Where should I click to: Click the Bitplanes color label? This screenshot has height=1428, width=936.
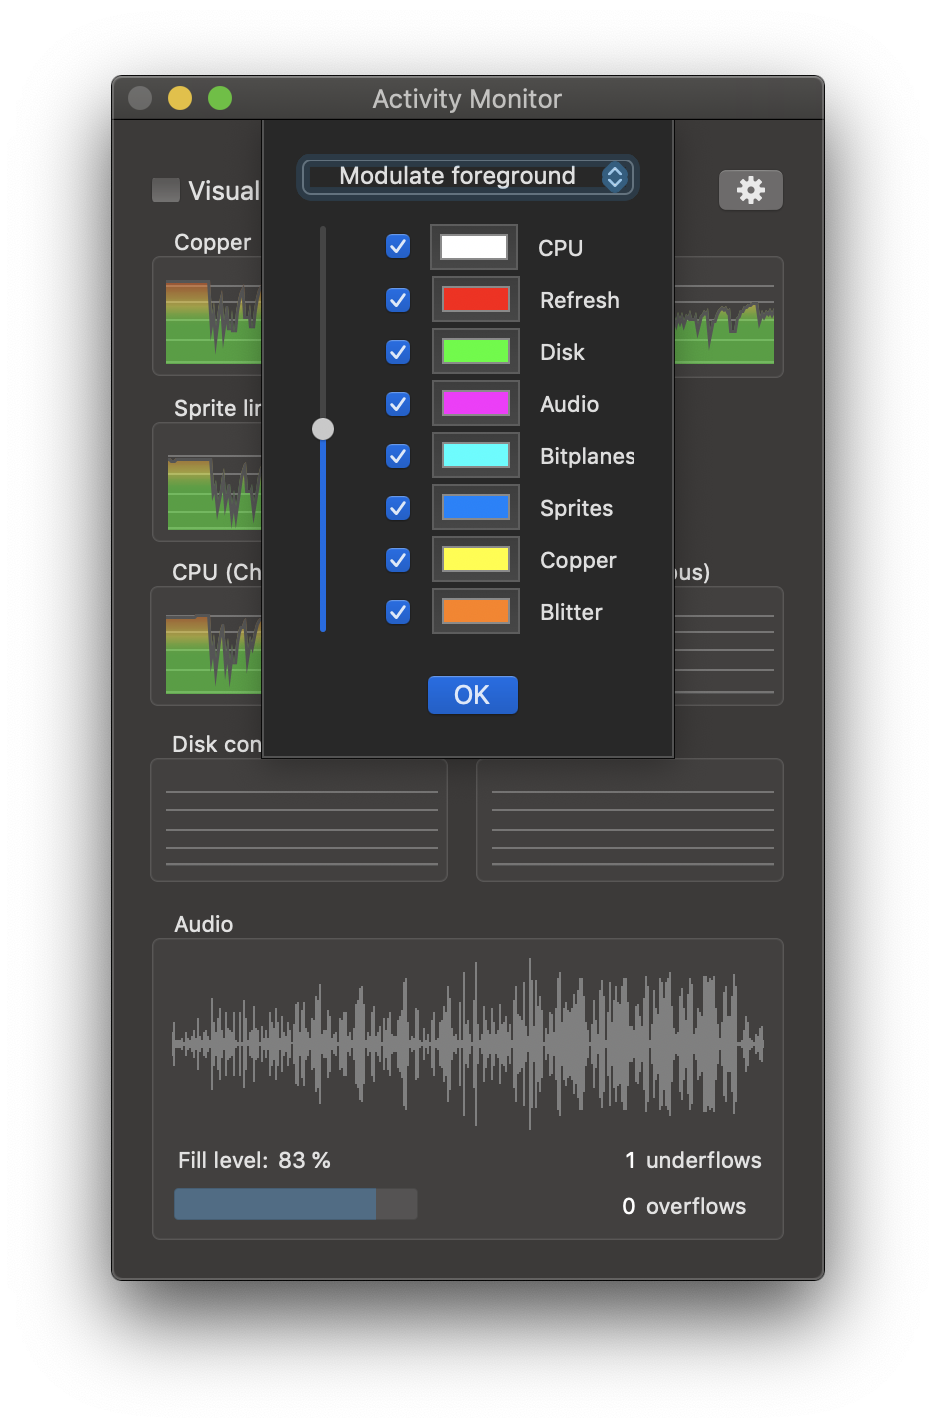[587, 456]
